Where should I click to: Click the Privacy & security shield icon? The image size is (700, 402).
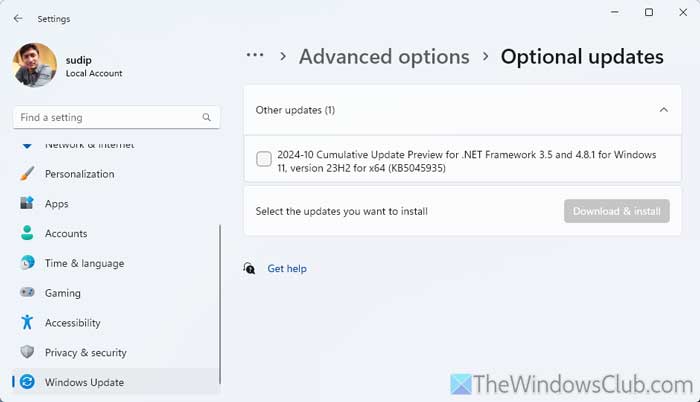27,352
